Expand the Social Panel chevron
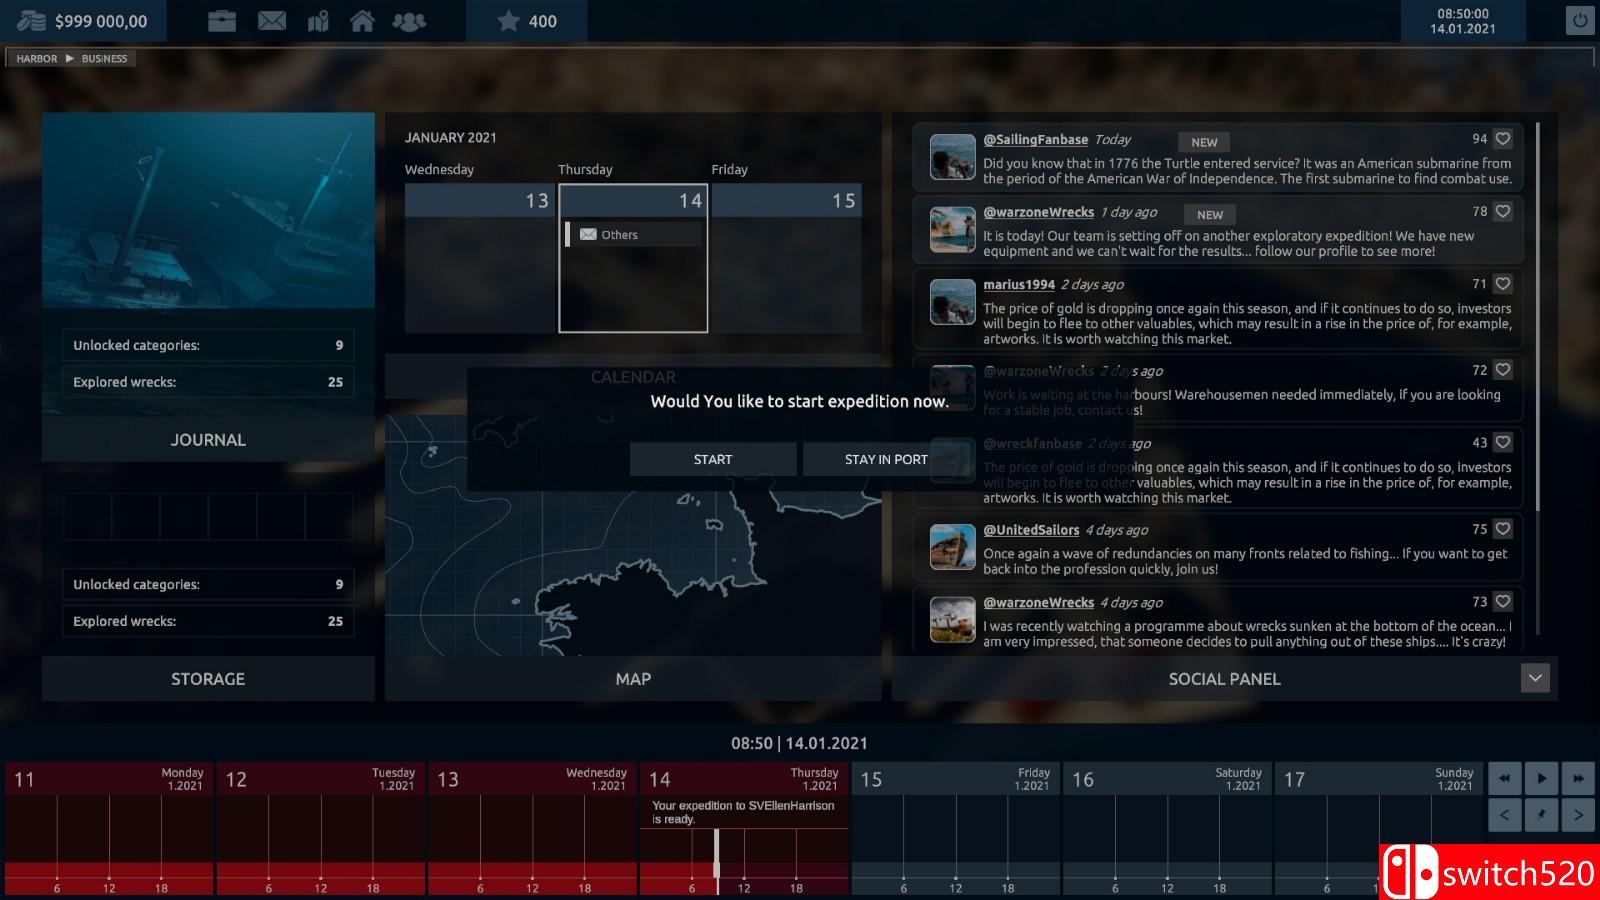Image resolution: width=1600 pixels, height=900 pixels. (x=1535, y=678)
